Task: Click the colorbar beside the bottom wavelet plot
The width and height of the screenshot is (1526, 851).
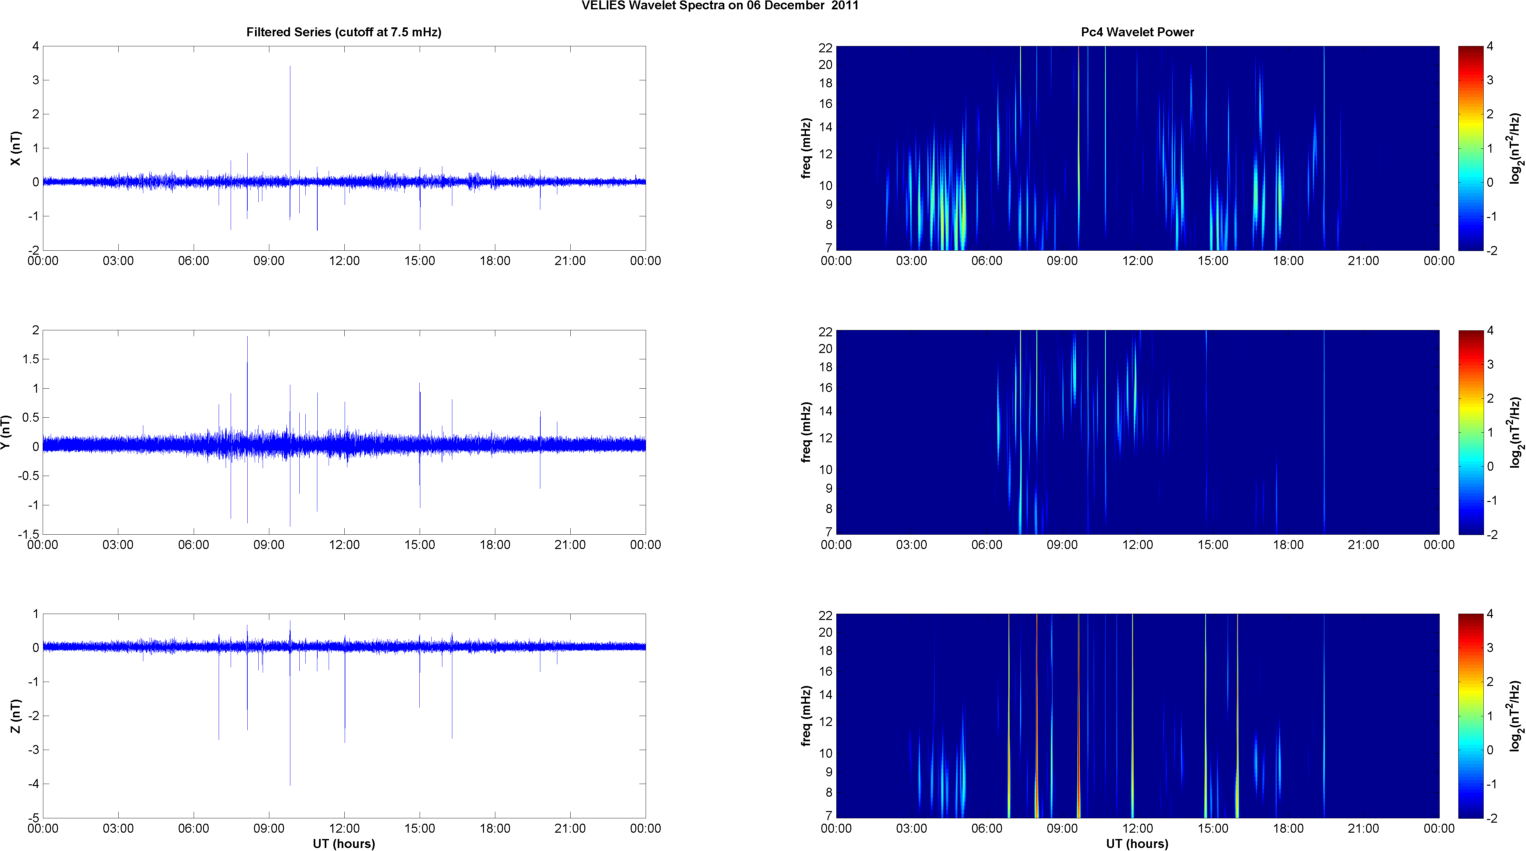Action: [x=1470, y=716]
